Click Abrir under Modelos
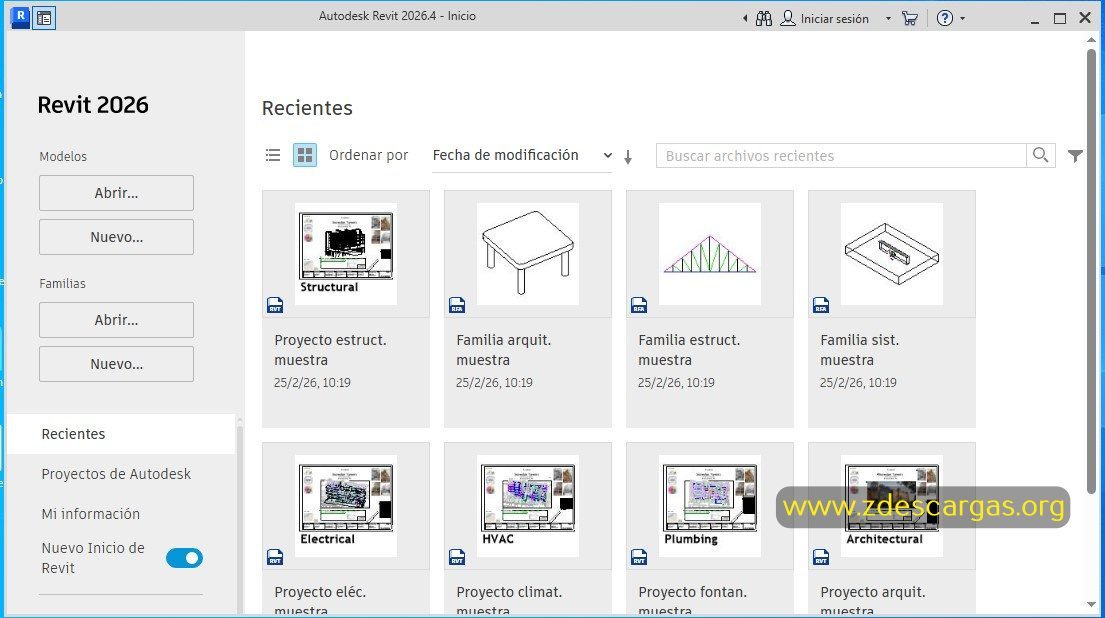This screenshot has height=618, width=1105. (x=116, y=193)
